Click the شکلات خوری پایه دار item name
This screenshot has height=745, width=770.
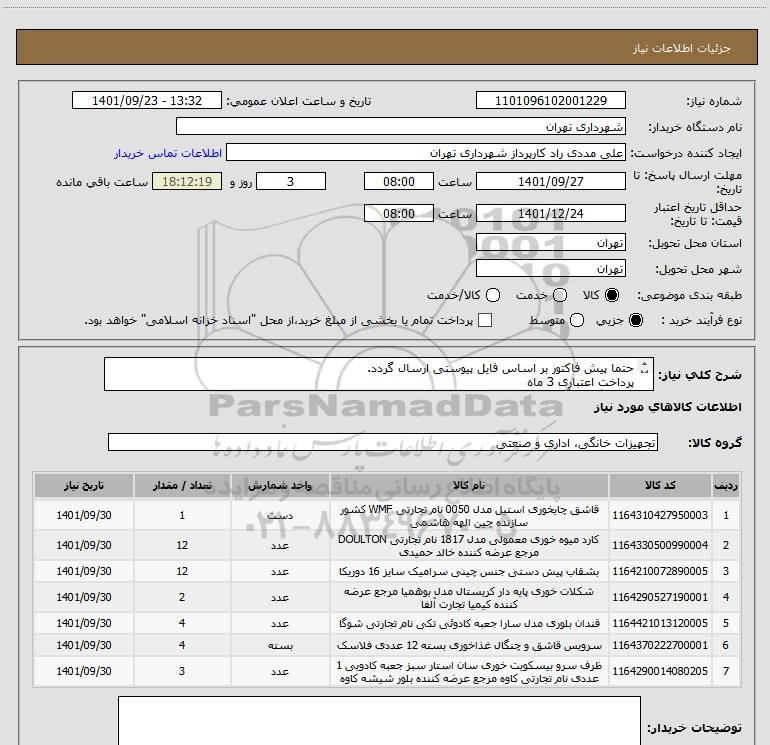click(x=469, y=598)
